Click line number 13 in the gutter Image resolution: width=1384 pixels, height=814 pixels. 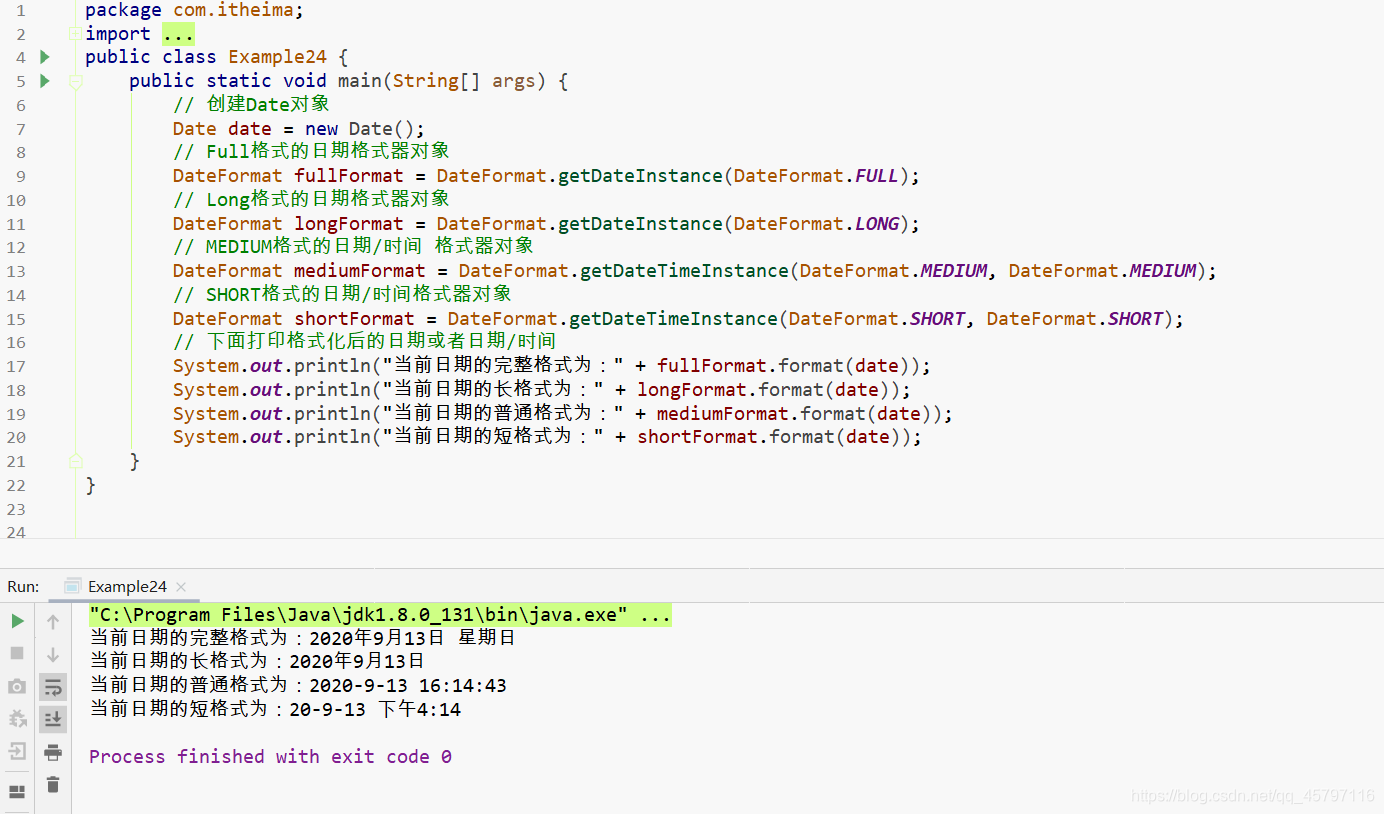click(16, 272)
